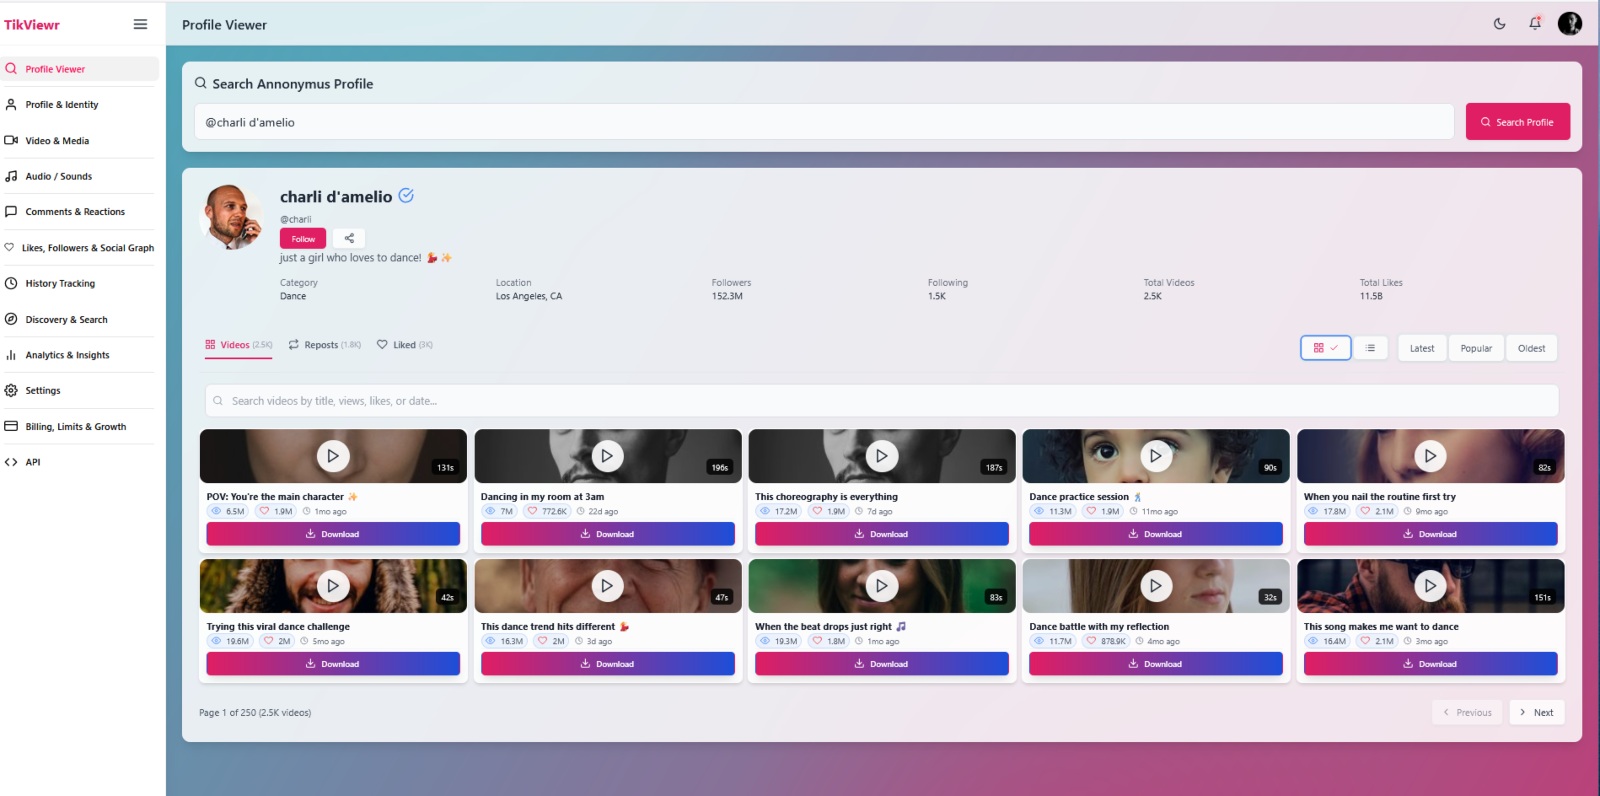Viewport: 1600px width, 796px height.
Task: Share the profile via share icon
Action: click(x=349, y=239)
